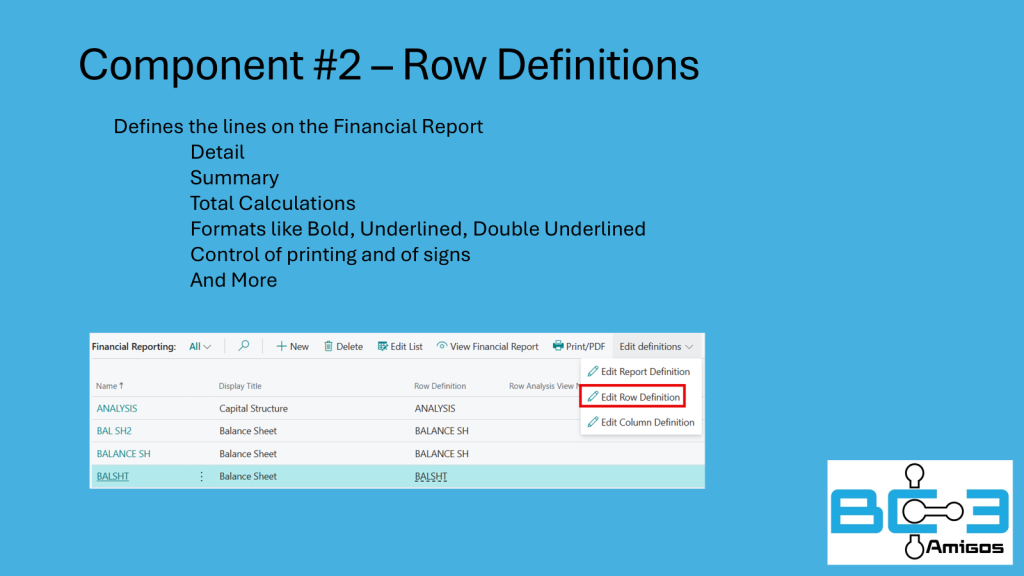Click the BALSHT name link
This screenshot has width=1024, height=576.
pyautogui.click(x=112, y=477)
